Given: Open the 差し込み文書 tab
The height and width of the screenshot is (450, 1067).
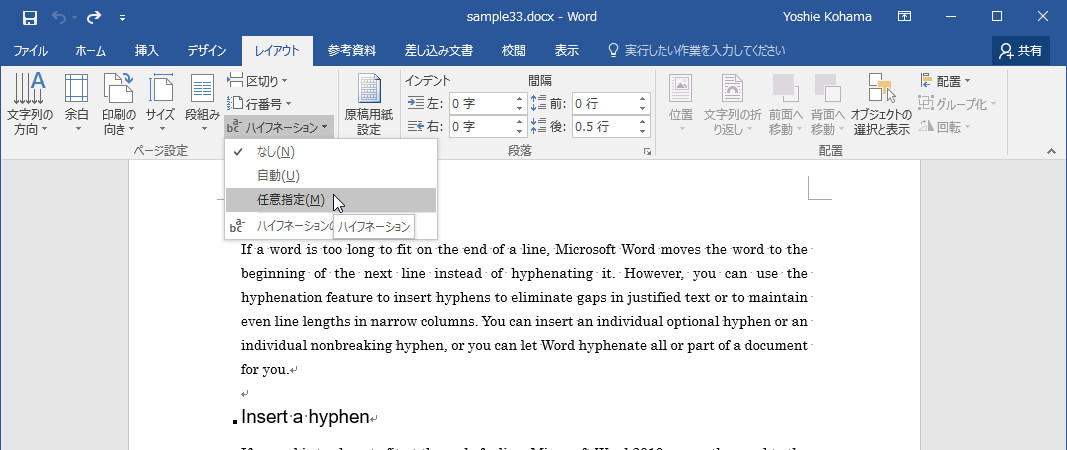Looking at the screenshot, I should click(439, 50).
